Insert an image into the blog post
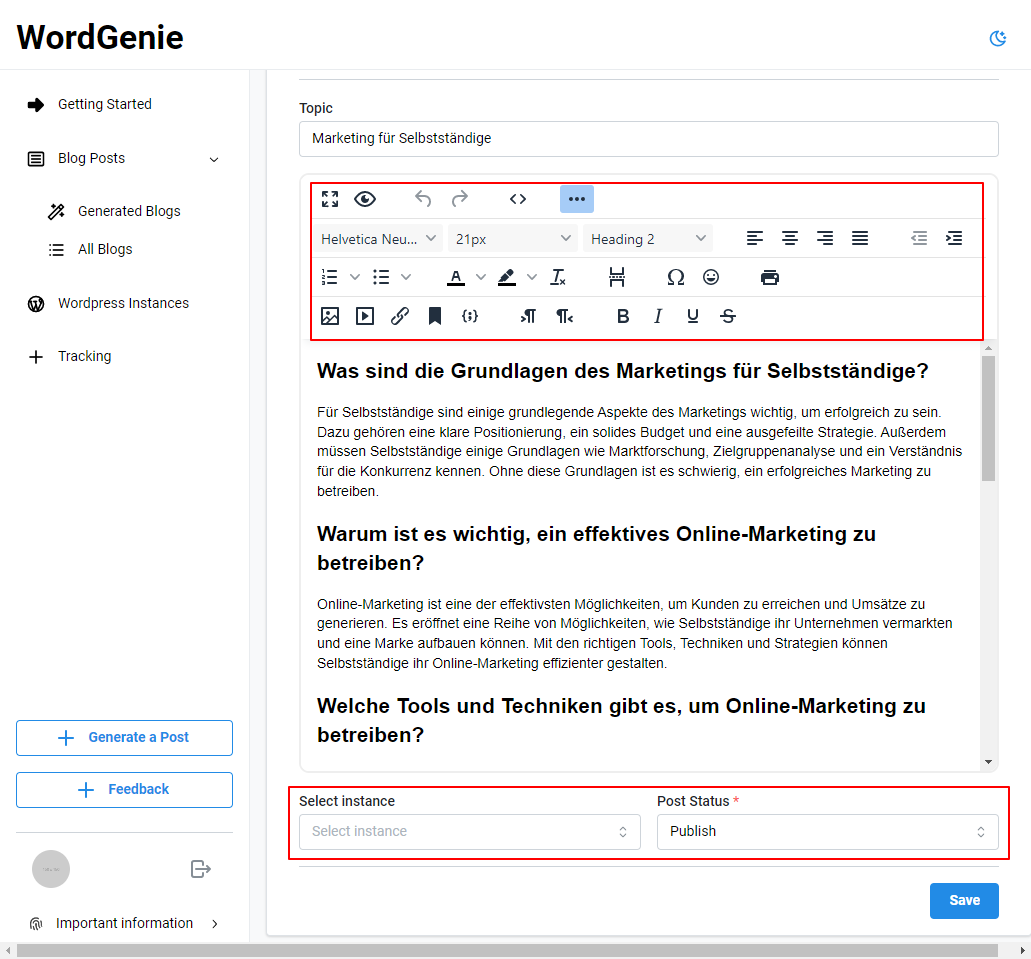Image resolution: width=1031 pixels, height=959 pixels. pyautogui.click(x=330, y=316)
